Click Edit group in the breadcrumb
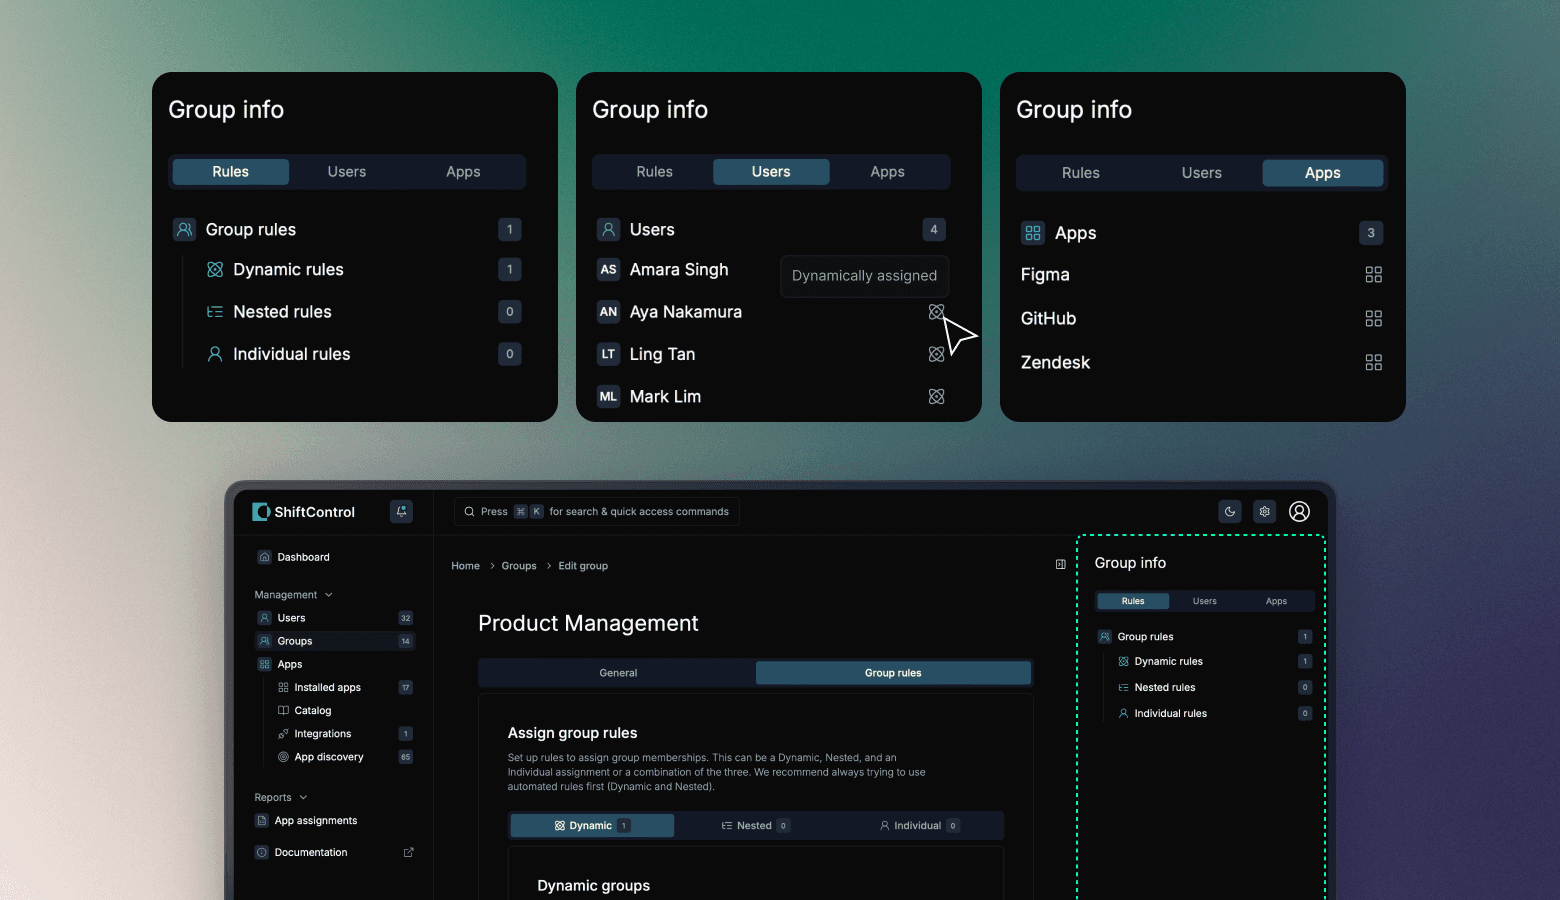This screenshot has height=900, width=1560. (x=583, y=566)
